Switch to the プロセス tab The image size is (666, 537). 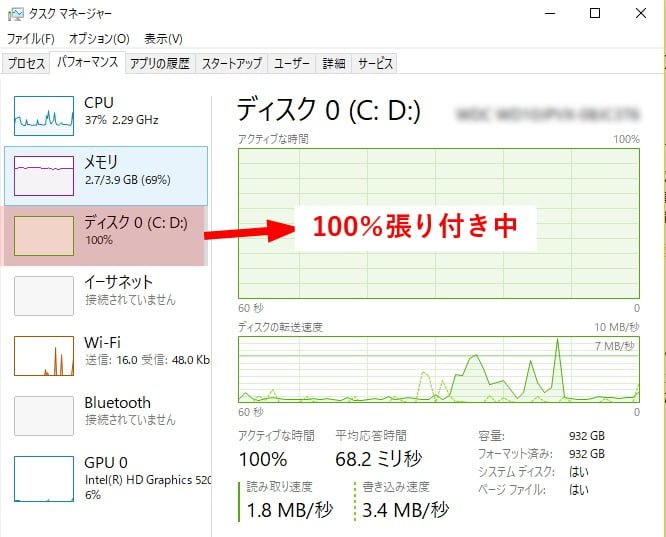[26, 63]
